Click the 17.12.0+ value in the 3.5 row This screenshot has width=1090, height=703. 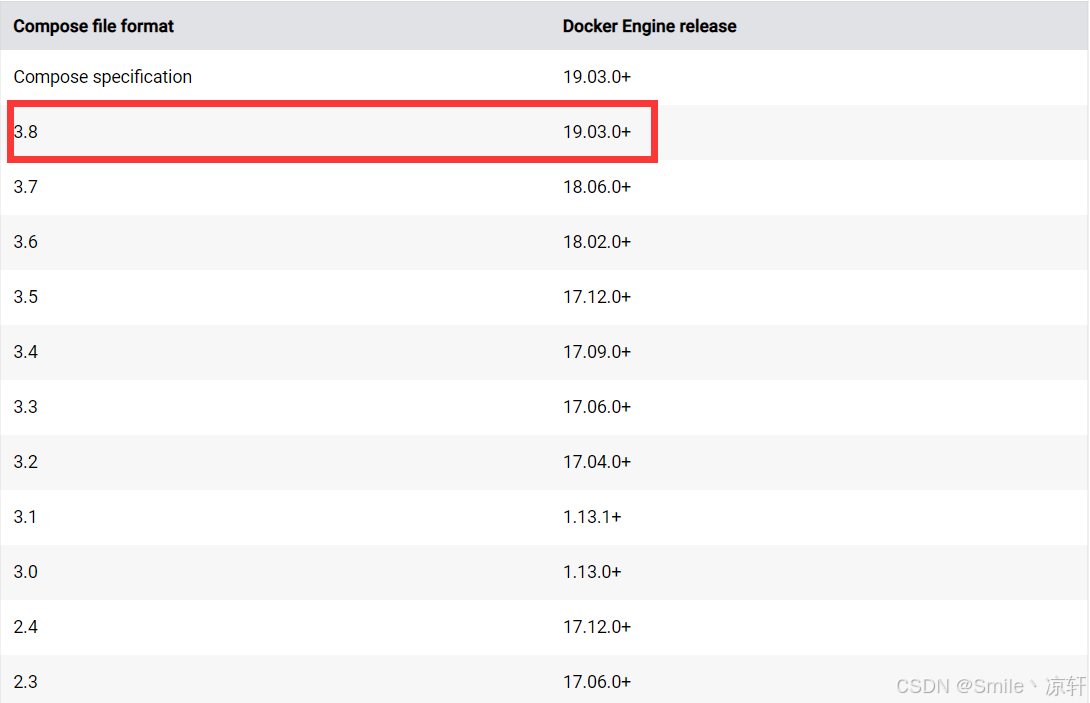point(596,297)
